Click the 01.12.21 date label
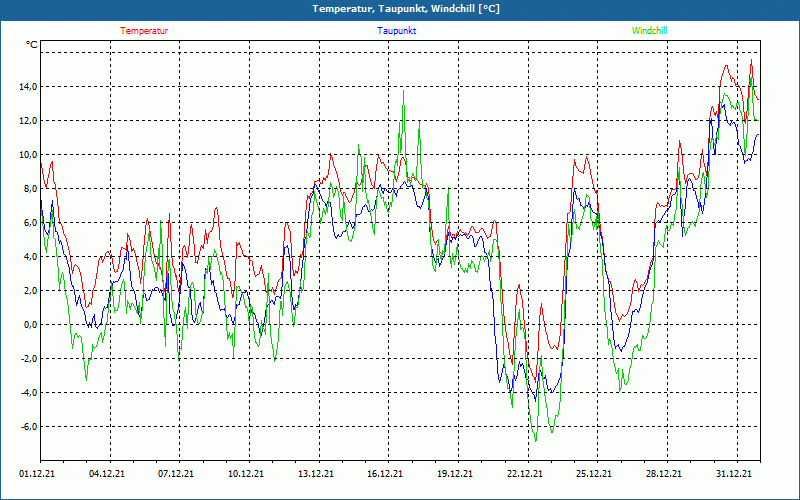Image resolution: width=800 pixels, height=500 pixels. coord(37,474)
